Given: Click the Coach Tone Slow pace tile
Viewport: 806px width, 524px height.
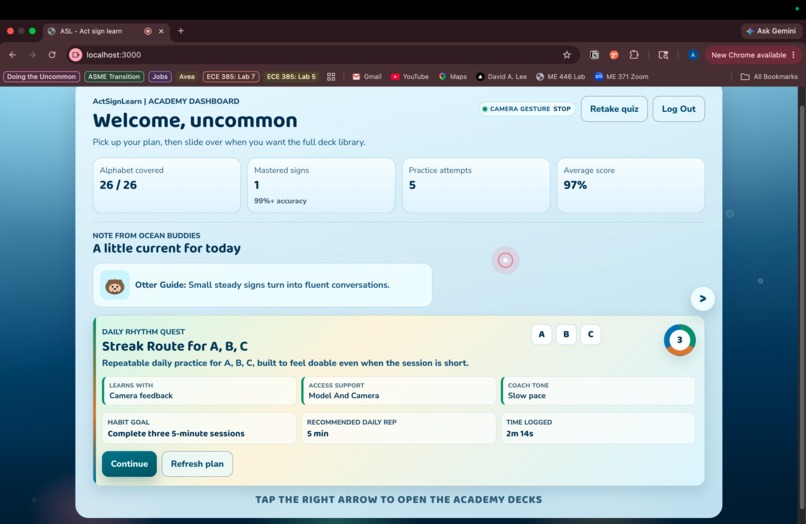Looking at the screenshot, I should 598,391.
